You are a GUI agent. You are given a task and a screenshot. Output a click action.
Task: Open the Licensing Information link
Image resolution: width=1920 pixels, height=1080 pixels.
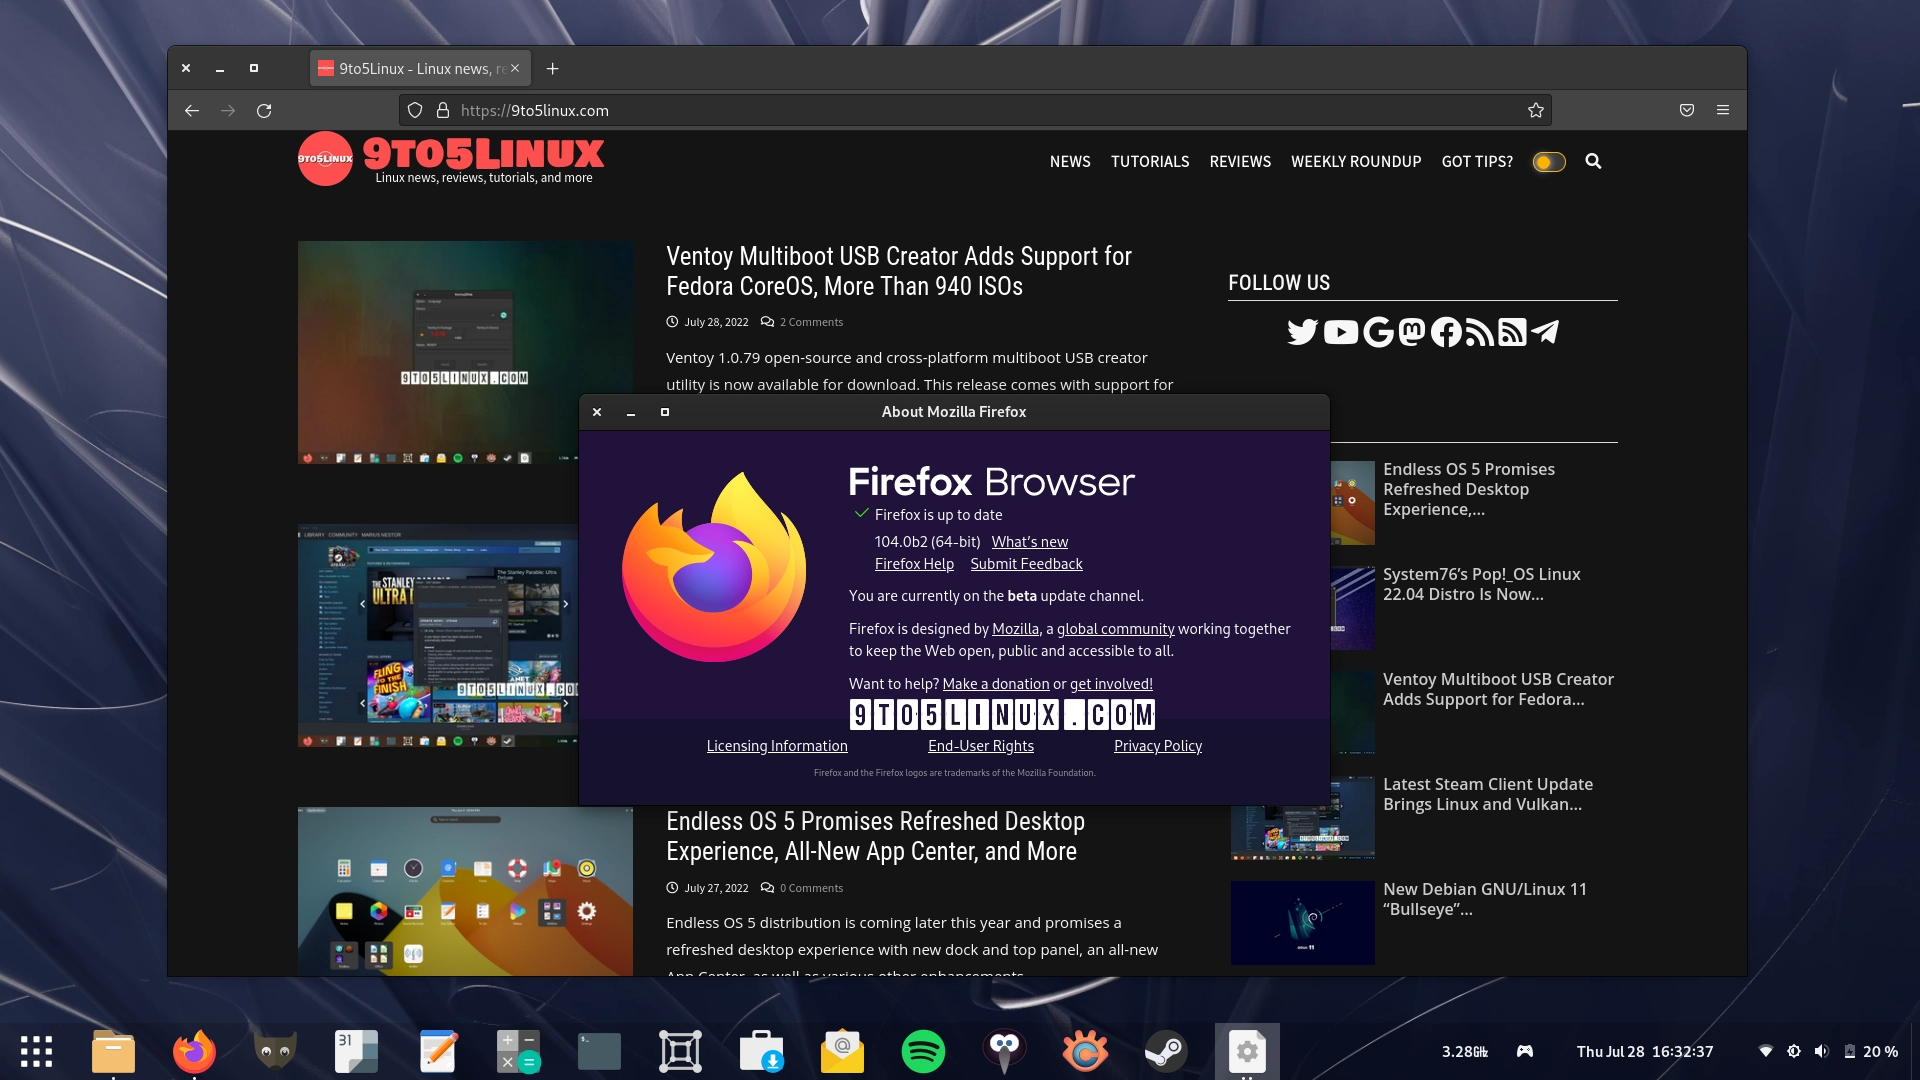(x=777, y=745)
